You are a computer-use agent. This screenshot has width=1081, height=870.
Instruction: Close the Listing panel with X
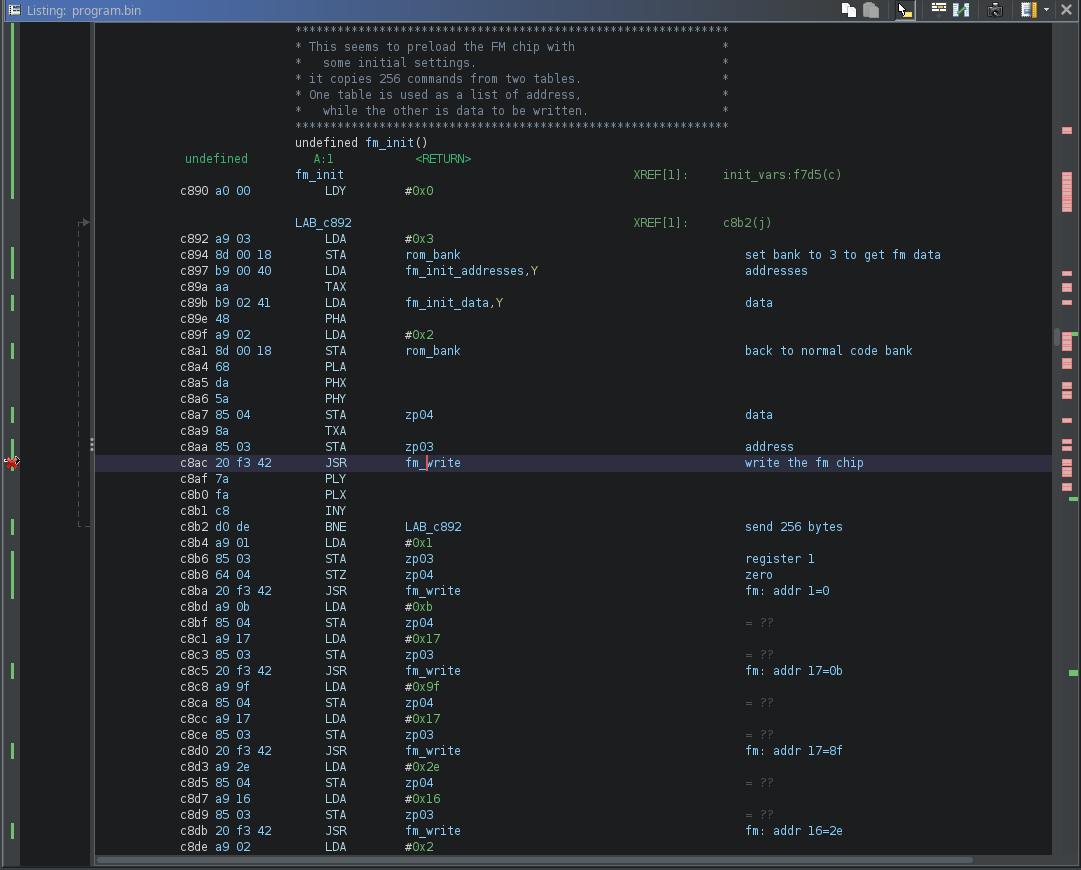tap(1066, 10)
